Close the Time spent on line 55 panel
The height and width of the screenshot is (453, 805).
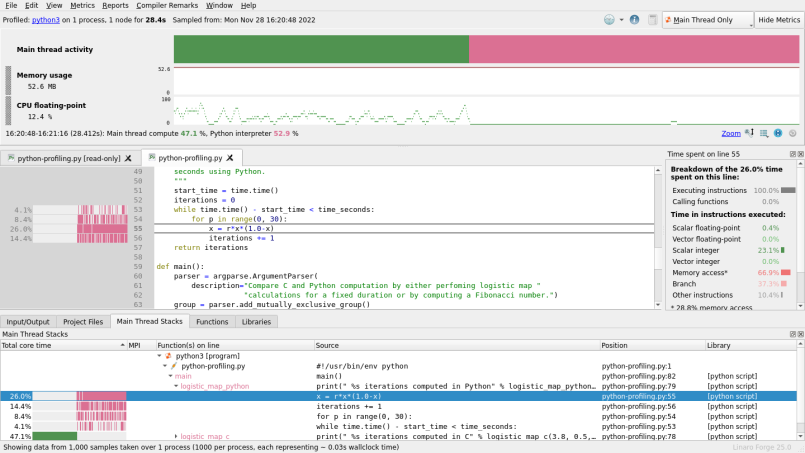click(x=800, y=154)
